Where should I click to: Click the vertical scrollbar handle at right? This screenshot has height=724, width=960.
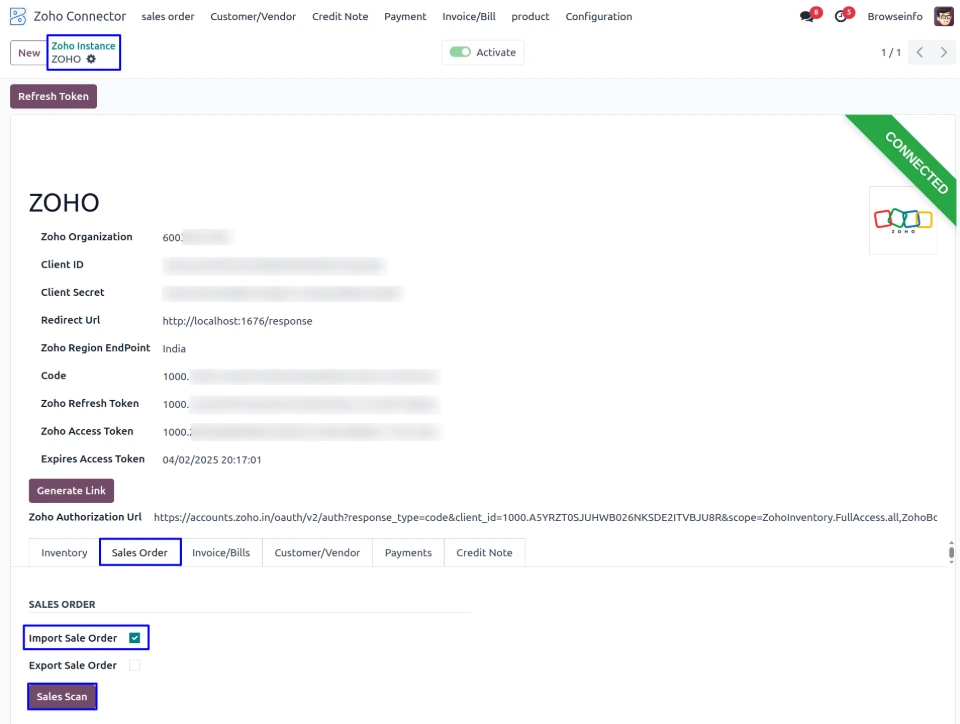pos(951,553)
